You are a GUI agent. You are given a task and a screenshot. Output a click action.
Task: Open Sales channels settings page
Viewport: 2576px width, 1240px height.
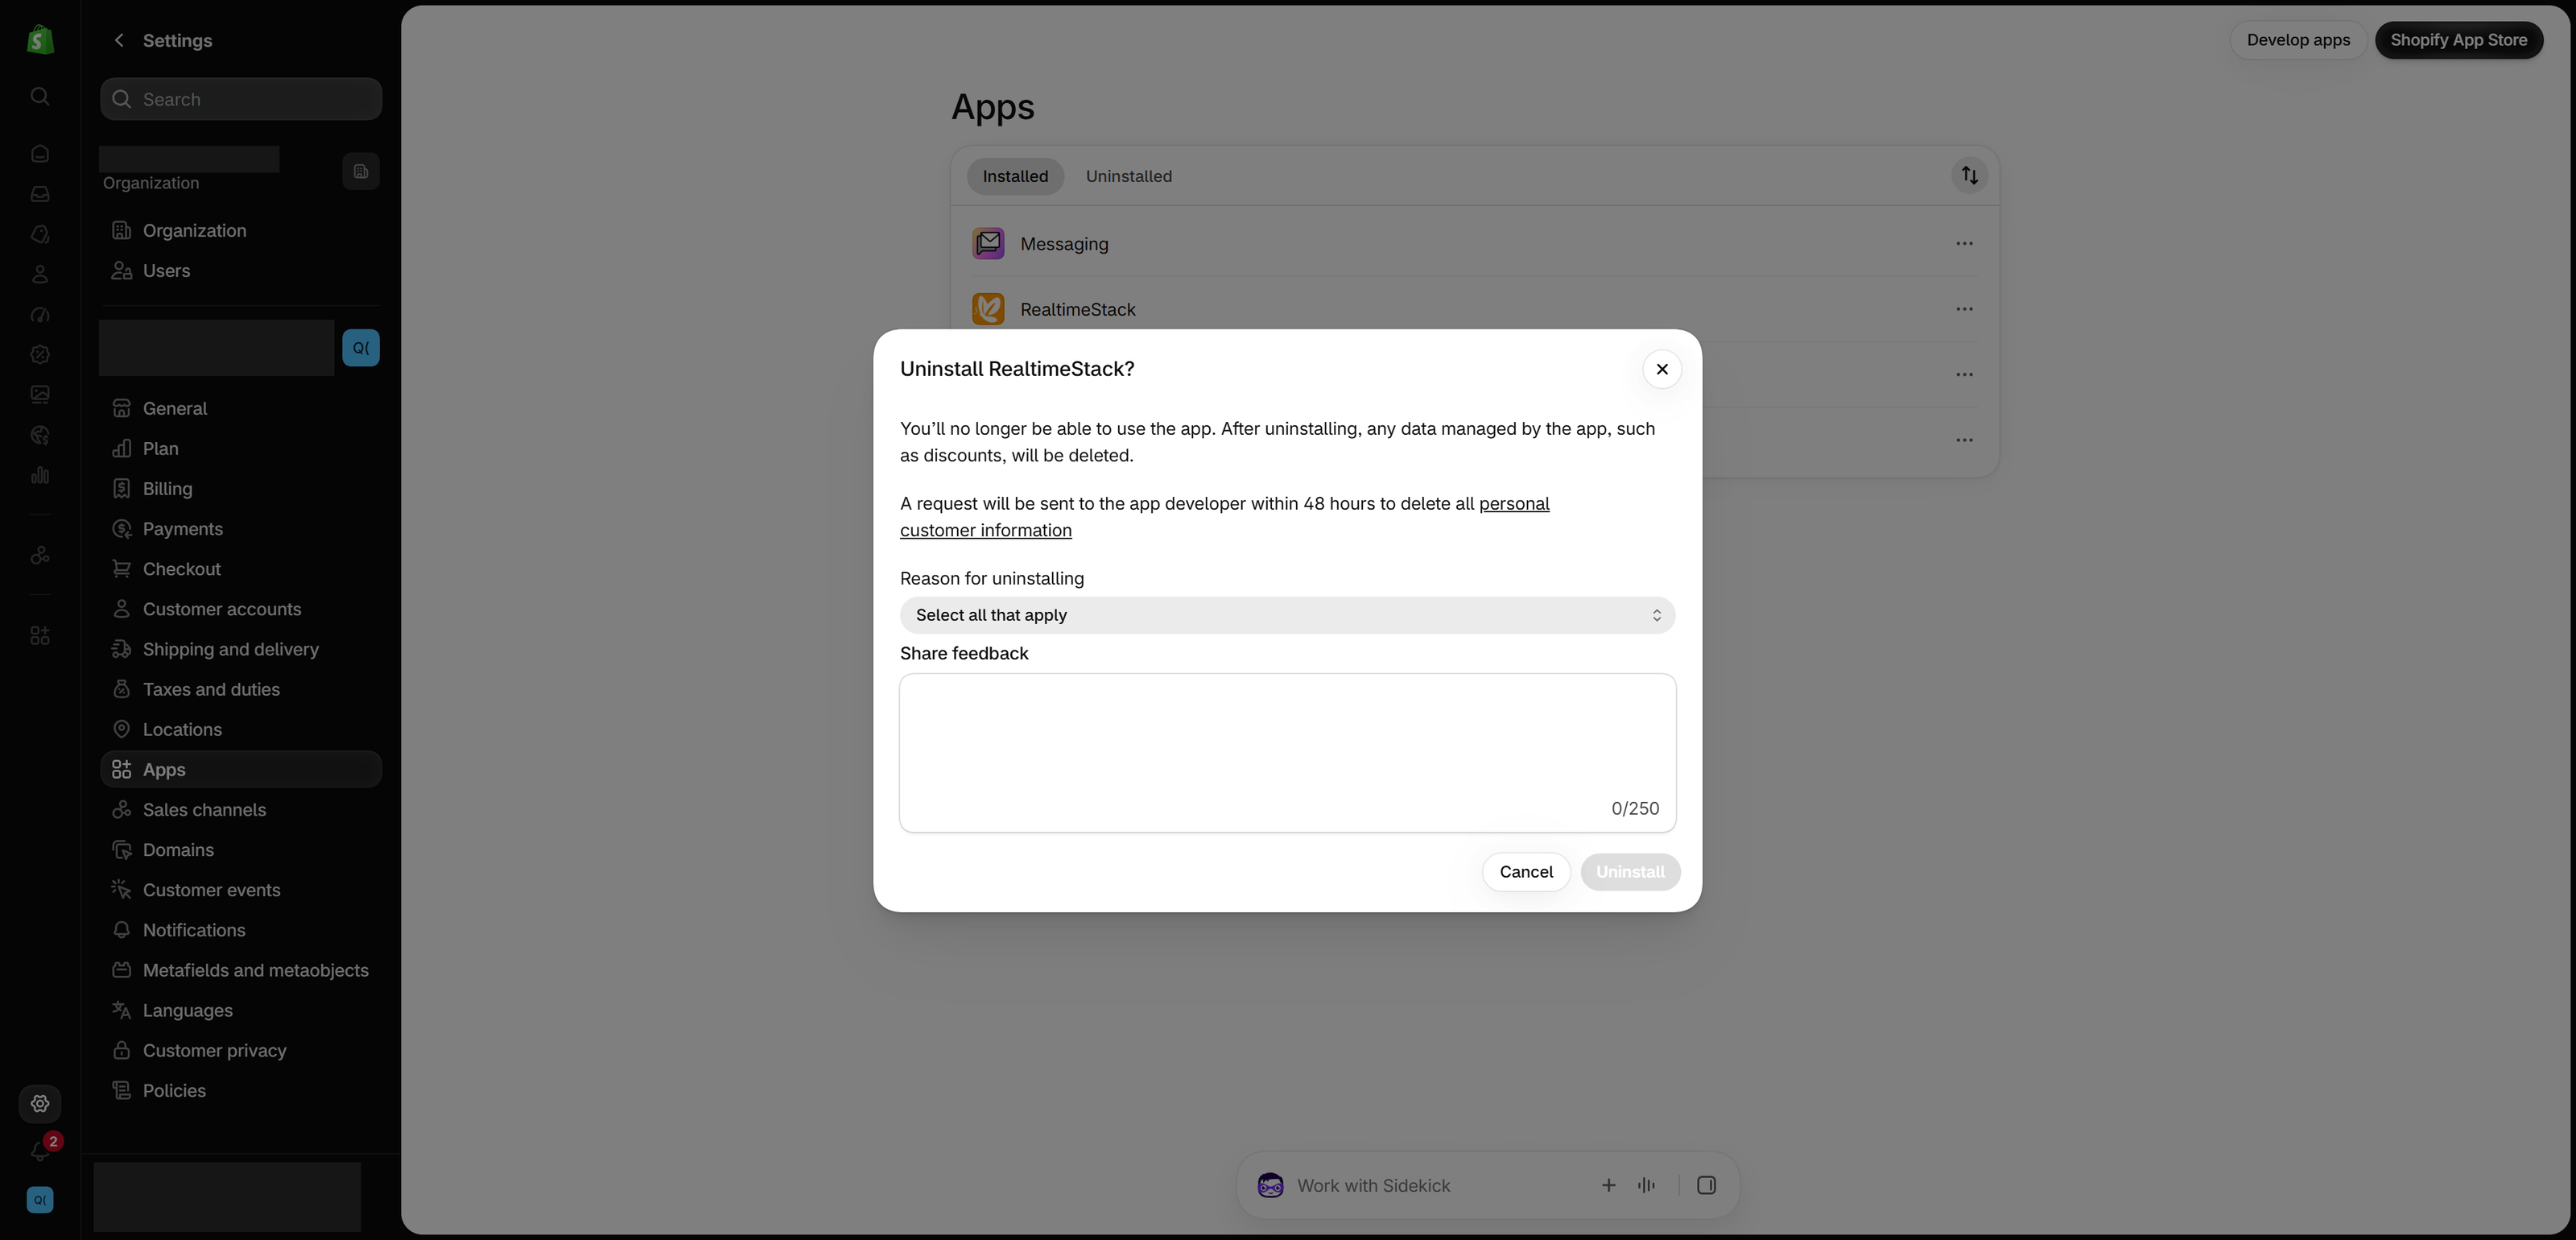coord(241,810)
